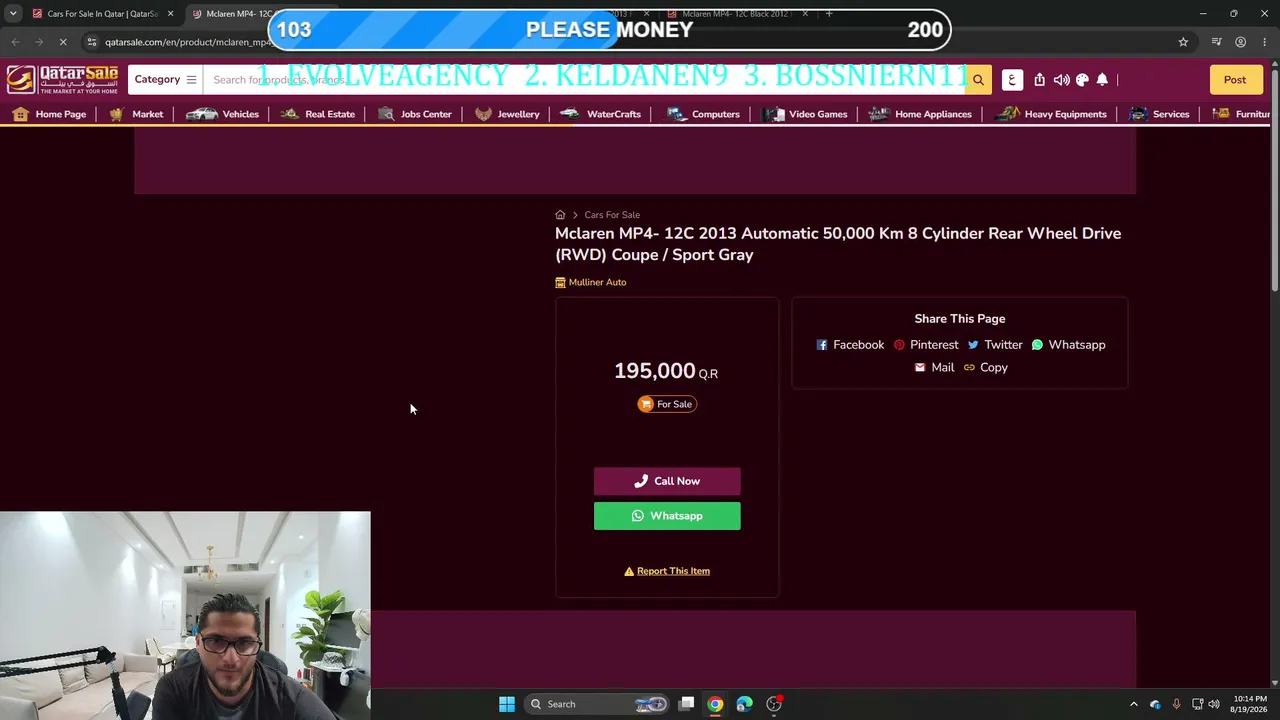Open the Windows Start menu
Viewport: 1280px width, 720px height.
point(507,704)
